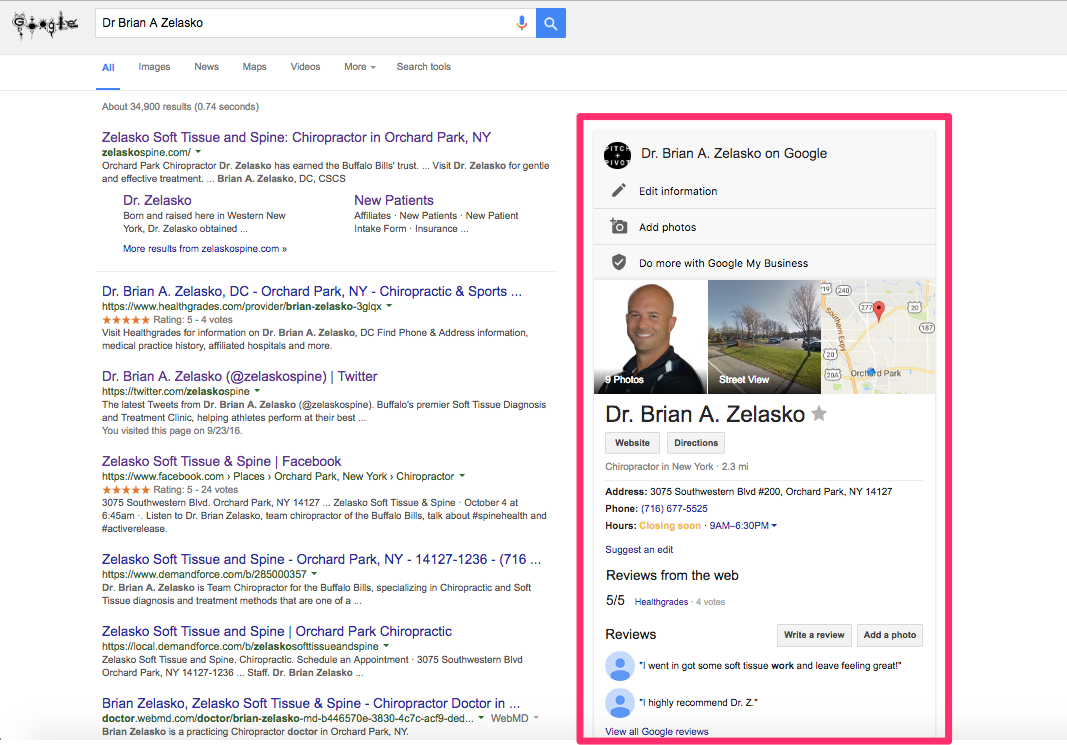1067x745 pixels.
Task: Click 'Closing soon' hours status text
Action: coord(670,526)
